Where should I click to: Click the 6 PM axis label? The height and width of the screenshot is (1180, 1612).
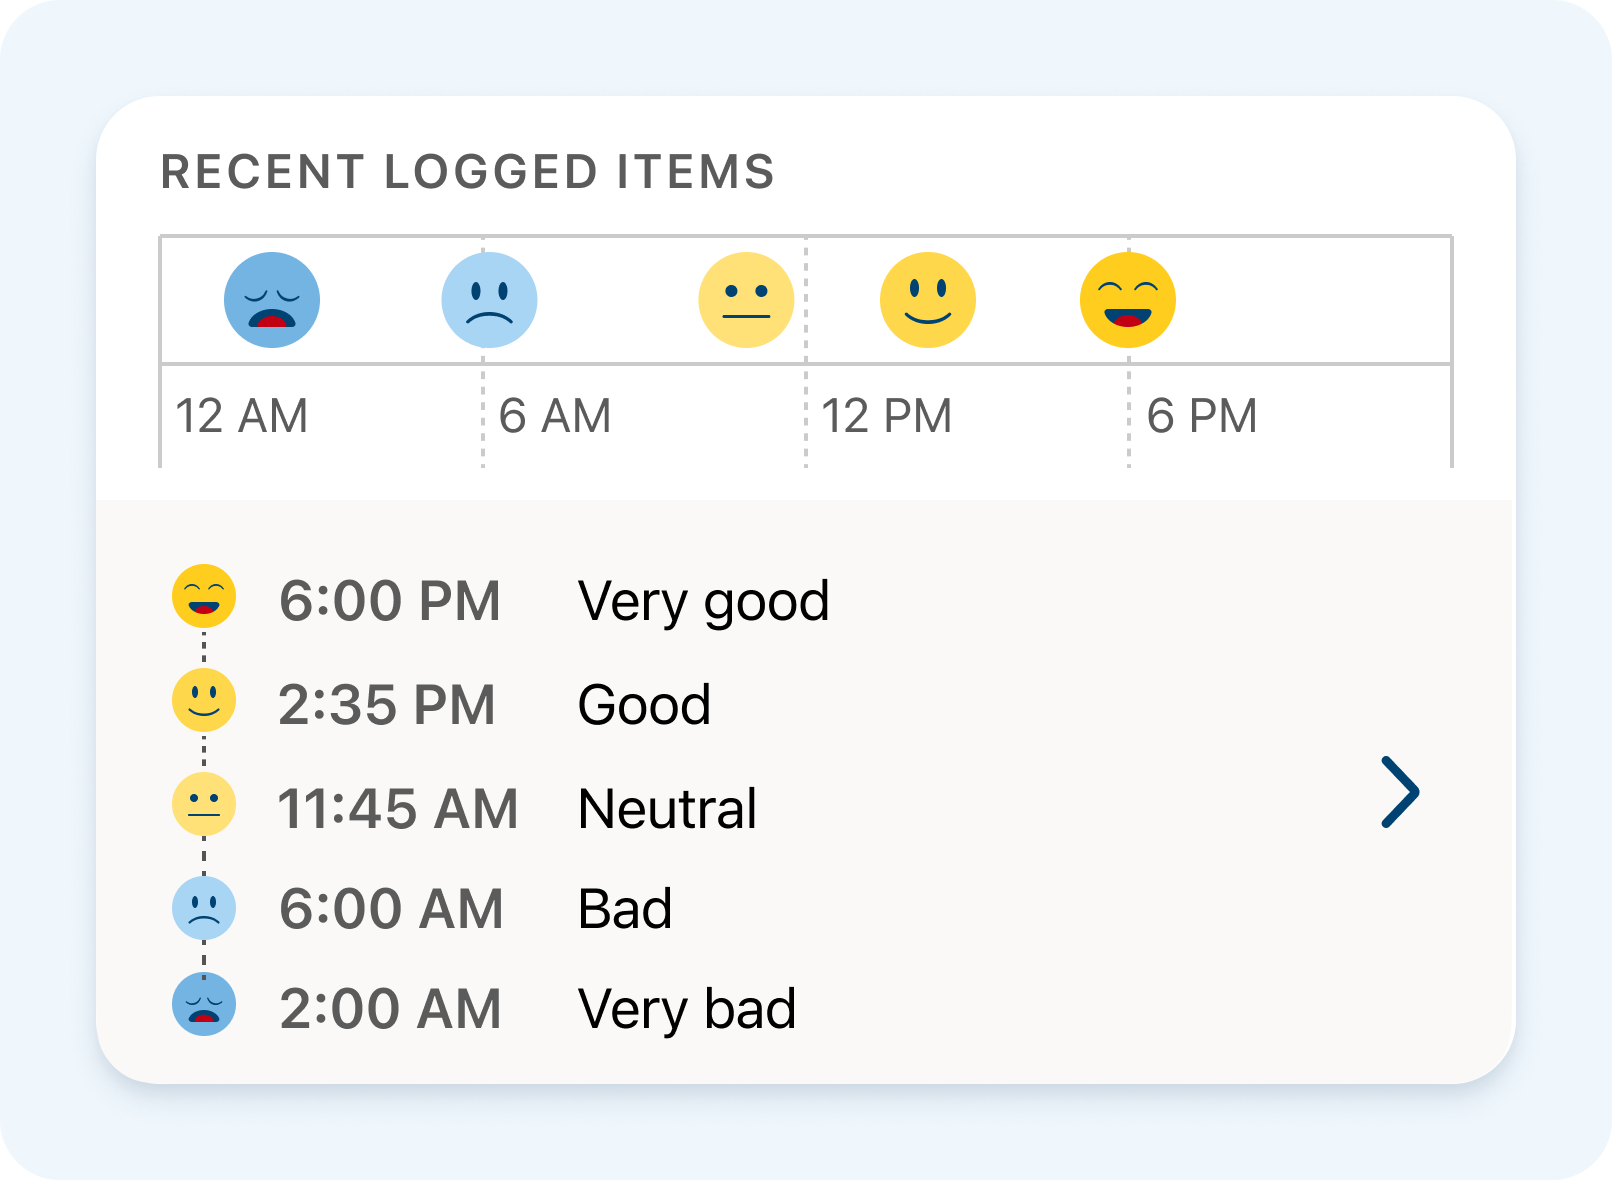tap(1202, 416)
